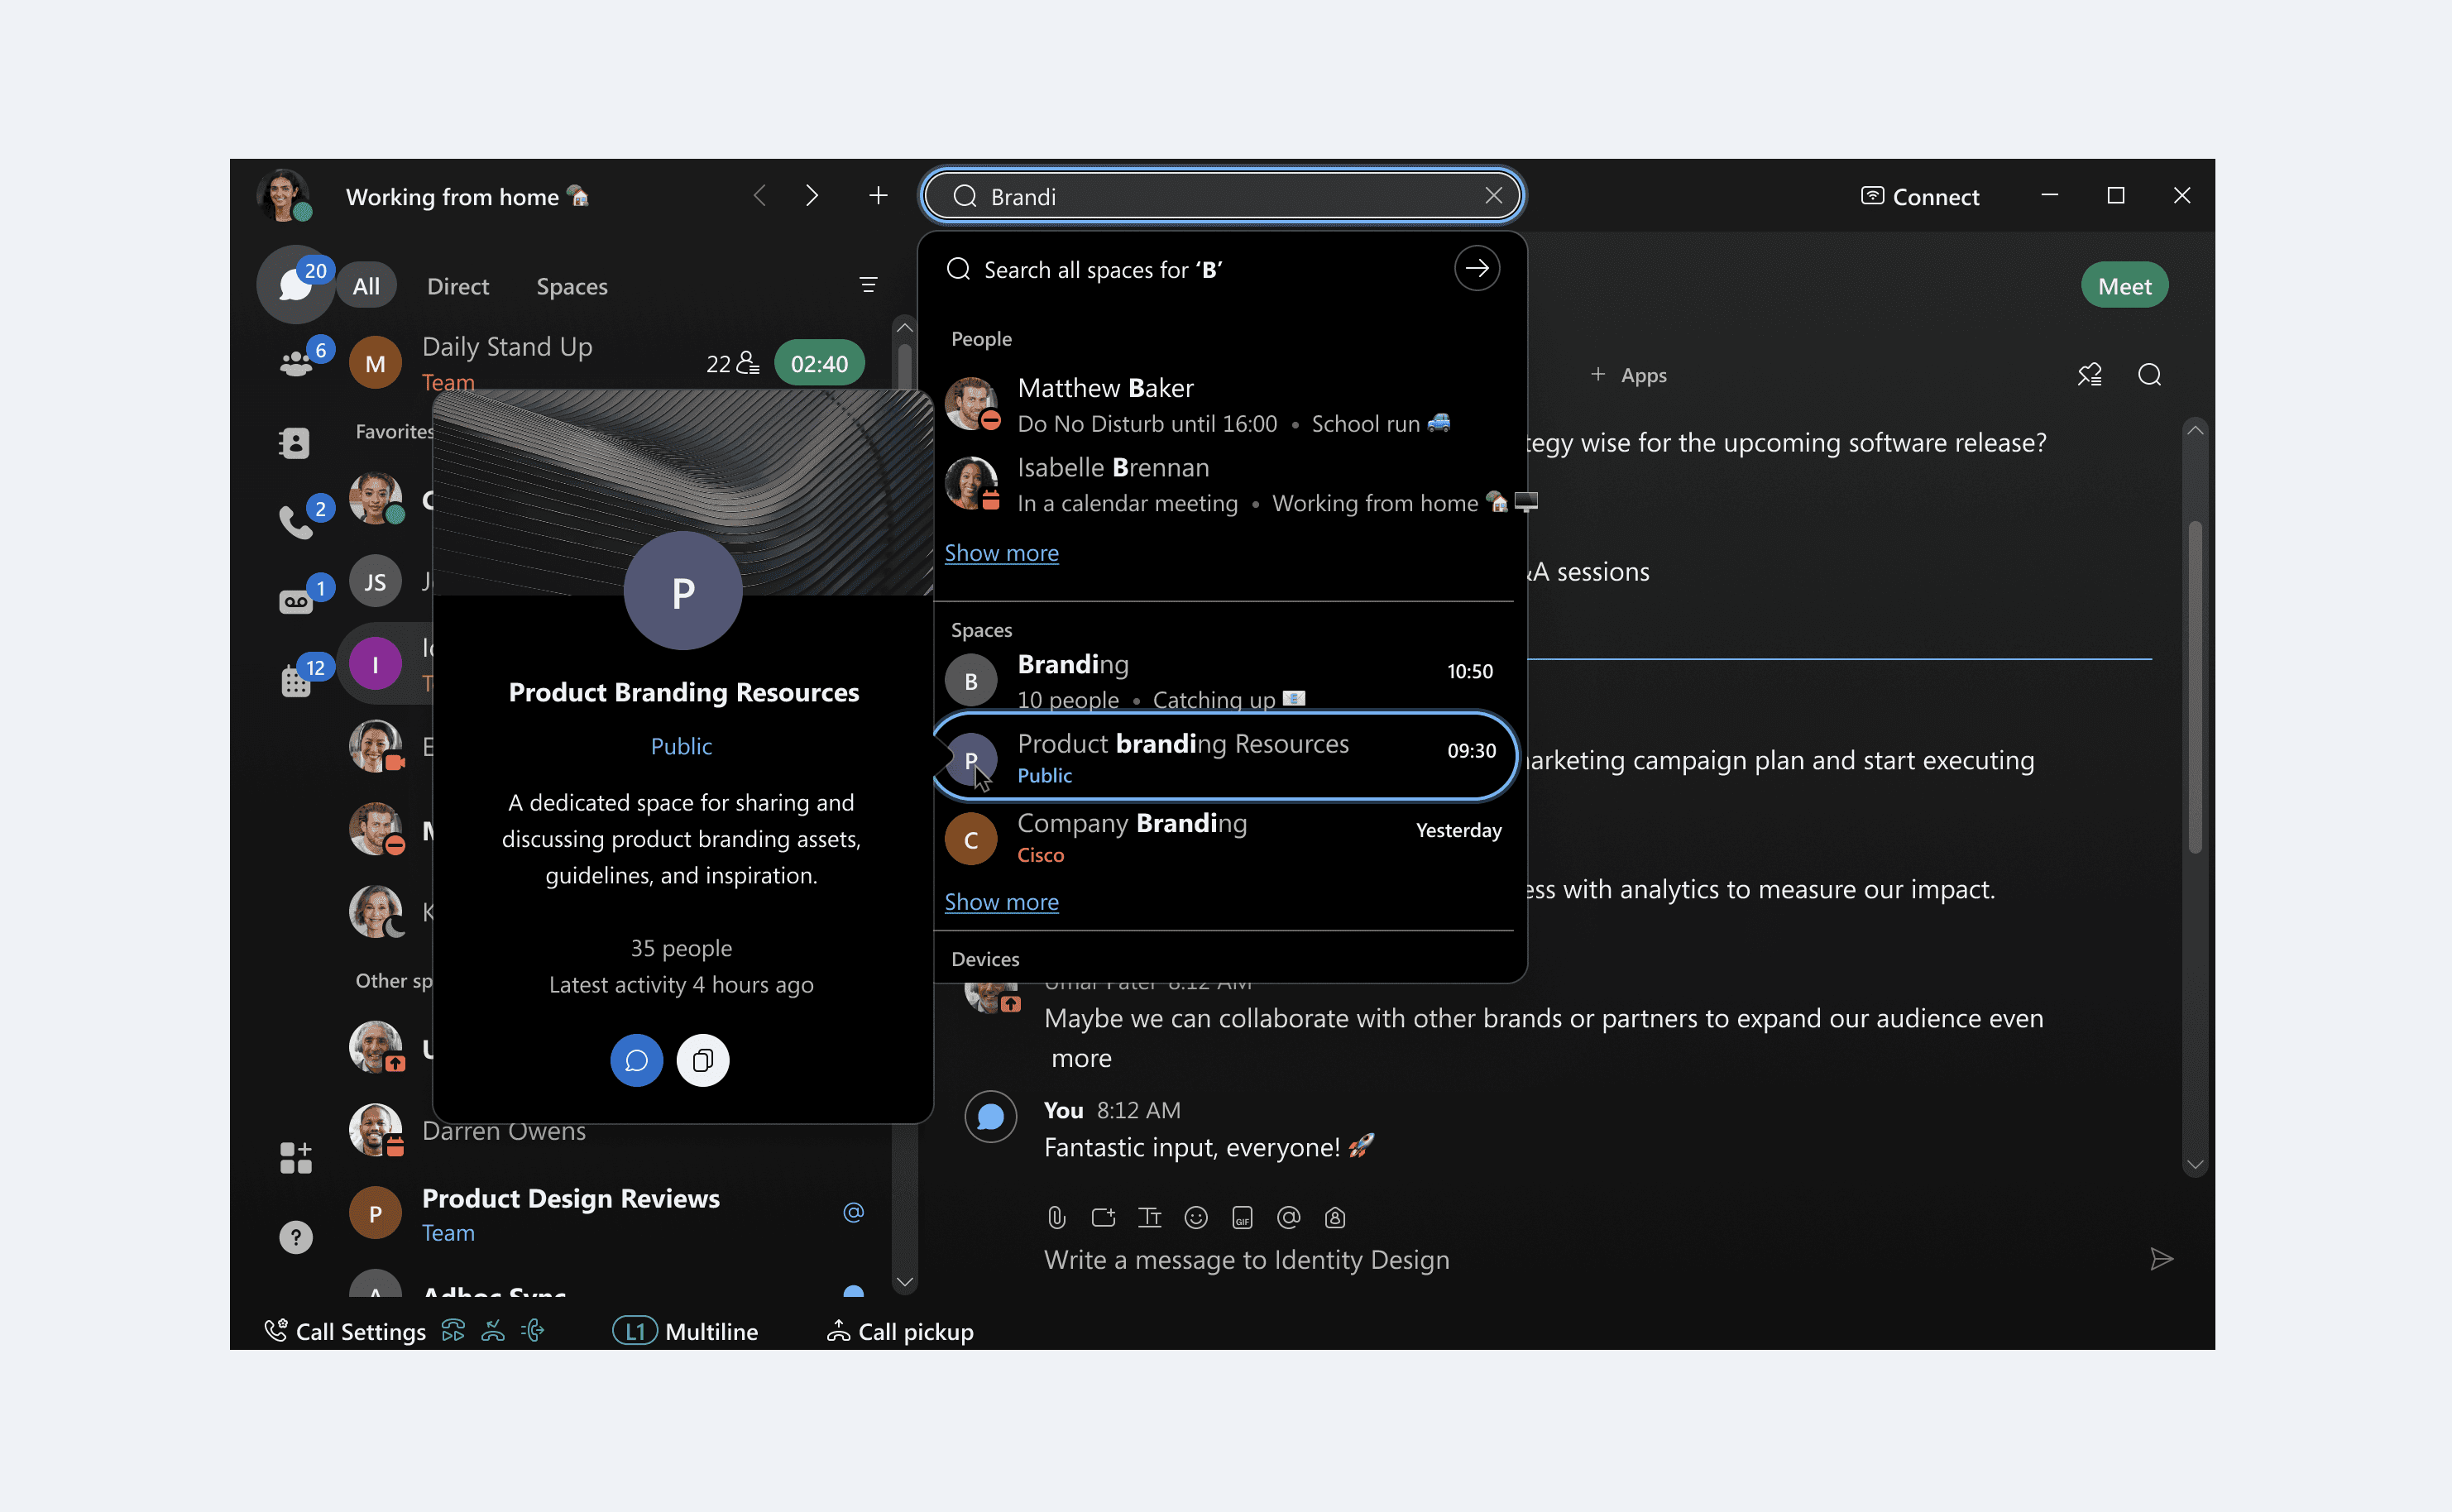The image size is (2452, 1512).
Task: Click Show more under People results
Action: tap(1001, 553)
